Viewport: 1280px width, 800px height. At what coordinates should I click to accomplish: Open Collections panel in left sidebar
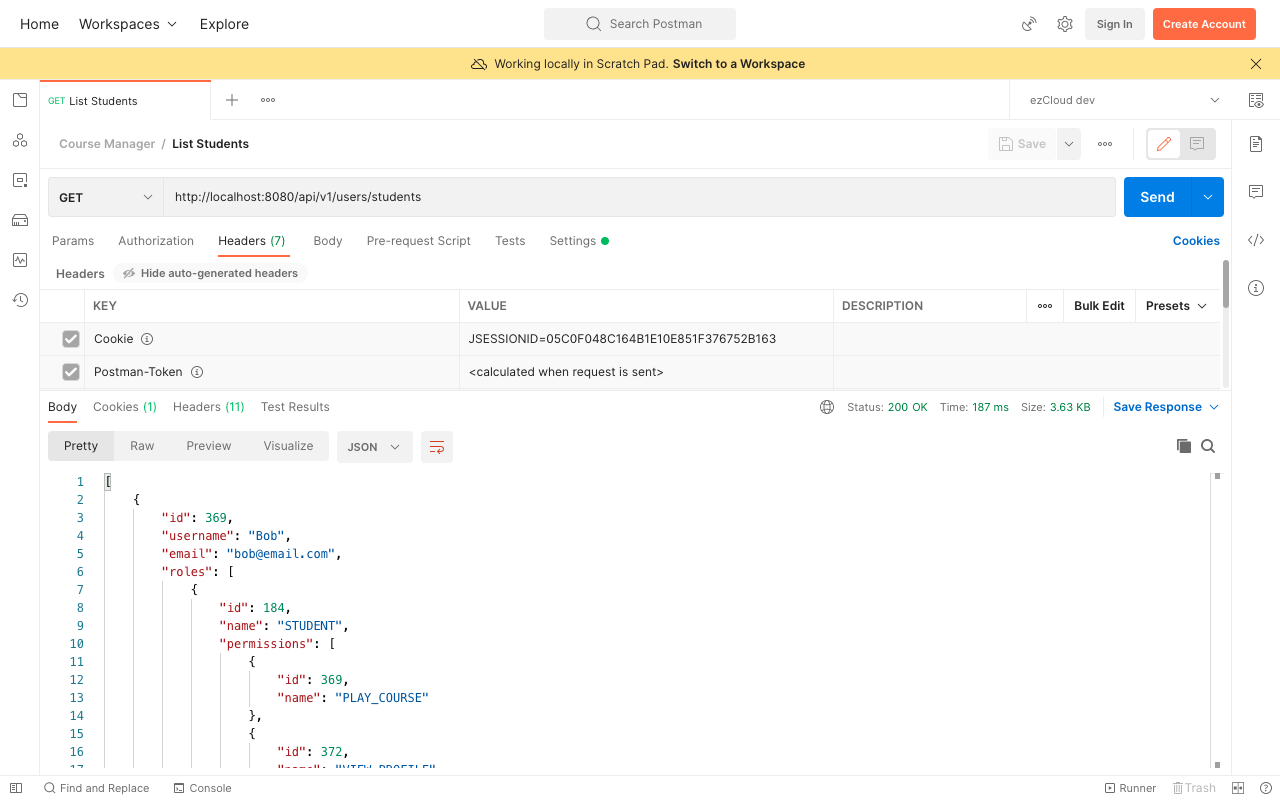tap(20, 100)
